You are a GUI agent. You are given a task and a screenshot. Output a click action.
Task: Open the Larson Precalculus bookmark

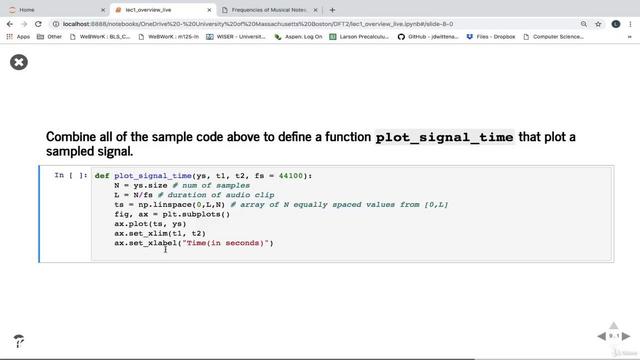coord(359,37)
